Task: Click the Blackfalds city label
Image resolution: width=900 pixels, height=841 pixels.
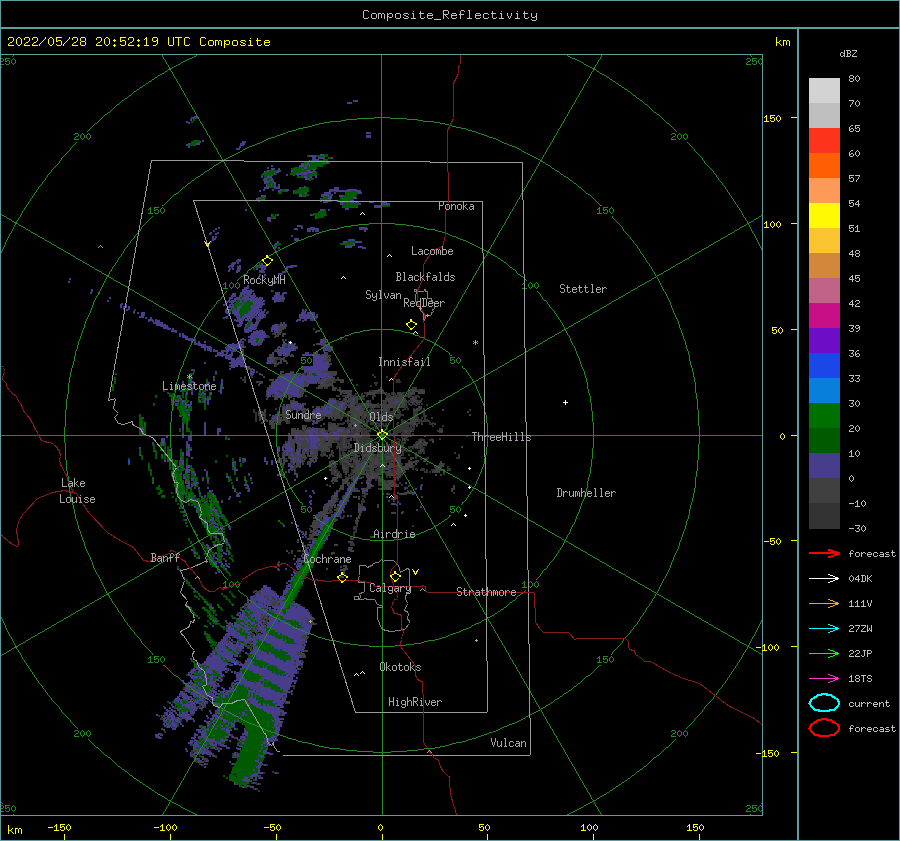Action: (x=425, y=277)
